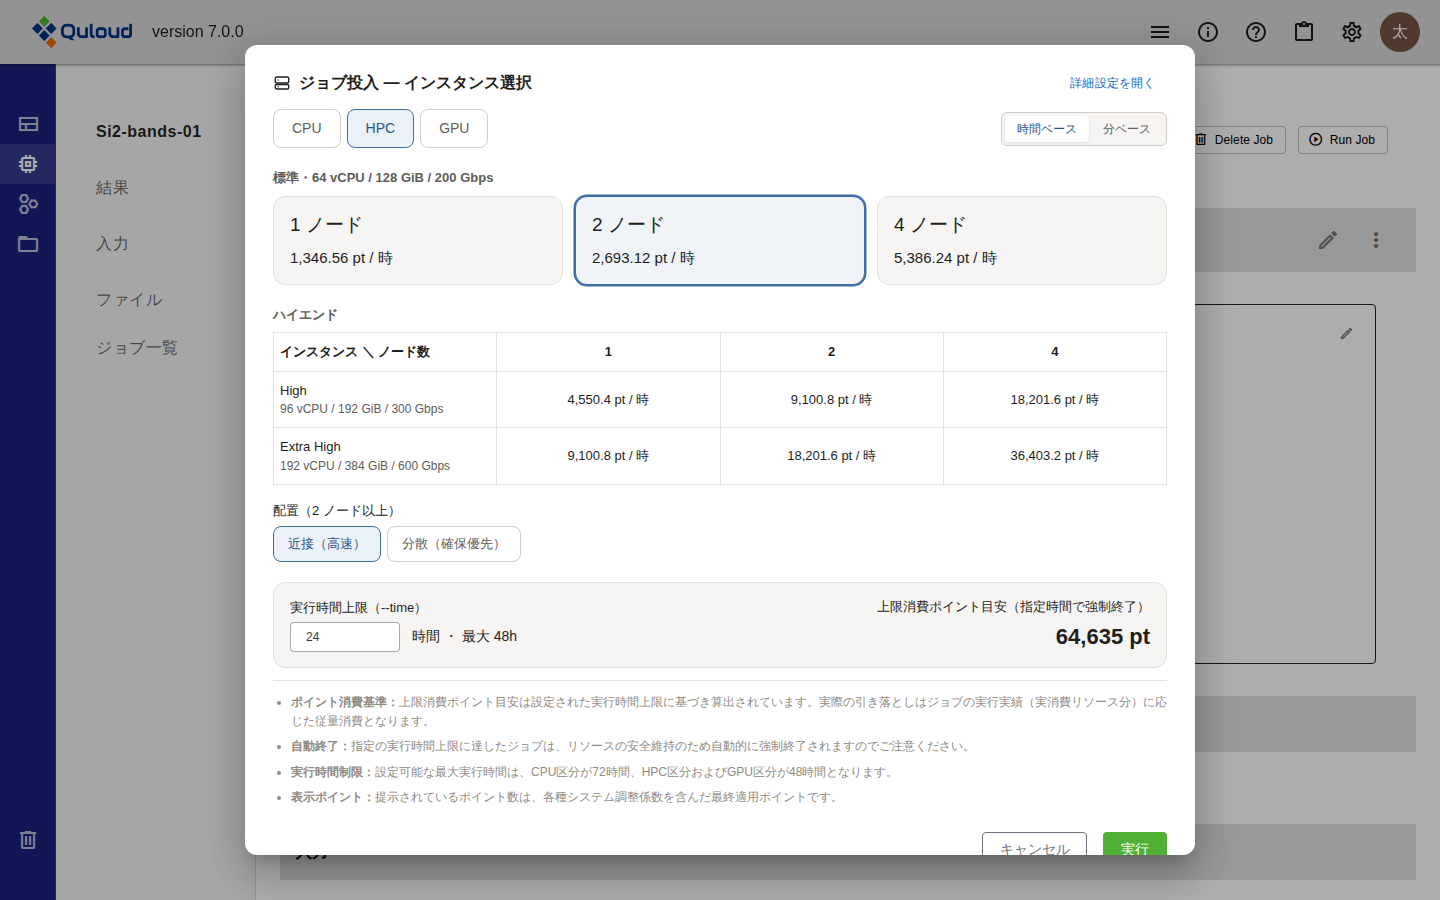Select the processor chip icon in sidebar
1440x900 pixels.
click(x=28, y=164)
